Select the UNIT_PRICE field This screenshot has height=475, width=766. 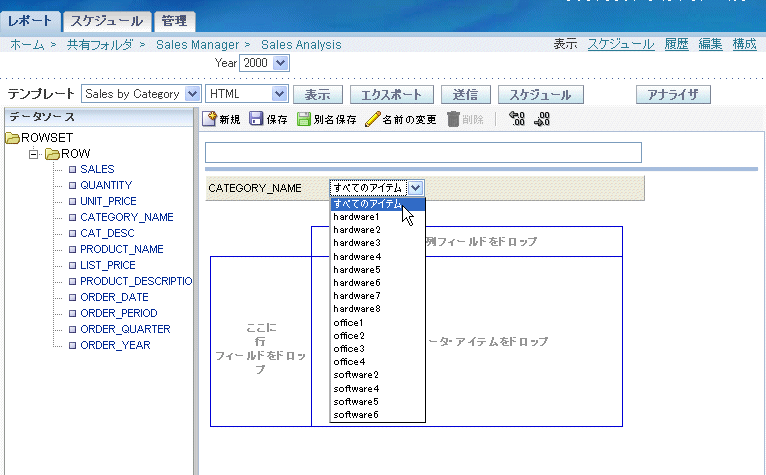click(108, 201)
